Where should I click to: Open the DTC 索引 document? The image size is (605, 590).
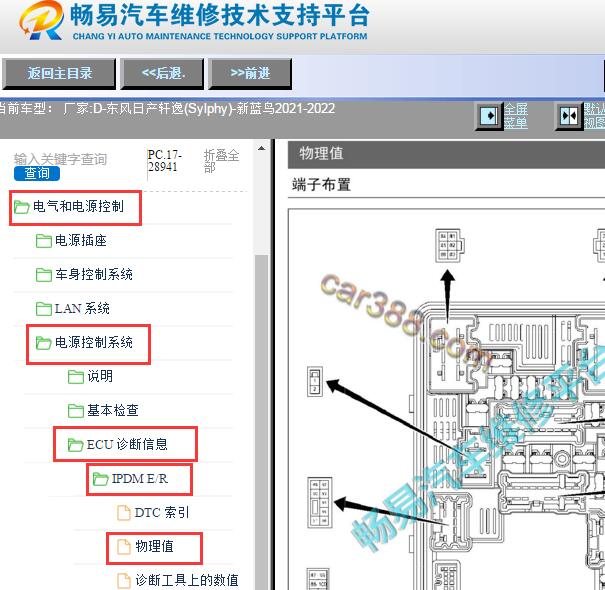162,513
